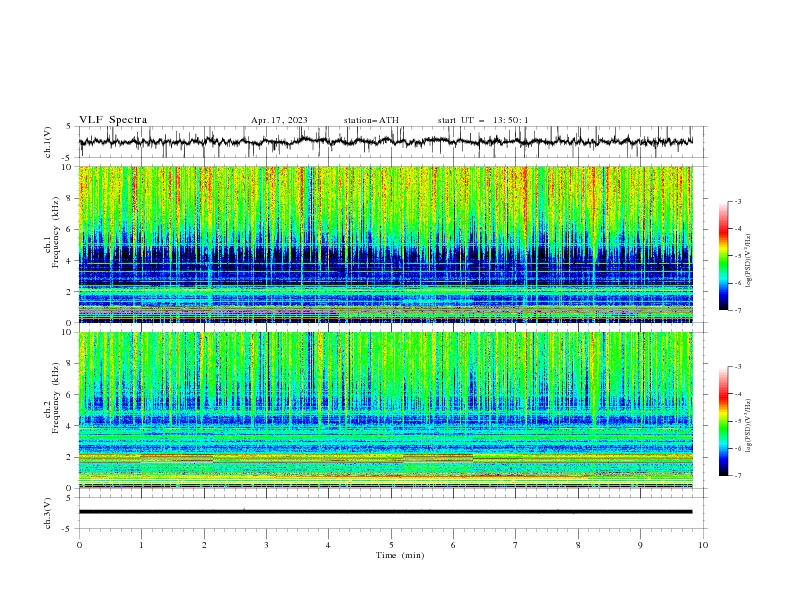
Task: Click the ch.1 color bar 'log(PSD)(V²/Hz)' label
Action: (x=748, y=261)
